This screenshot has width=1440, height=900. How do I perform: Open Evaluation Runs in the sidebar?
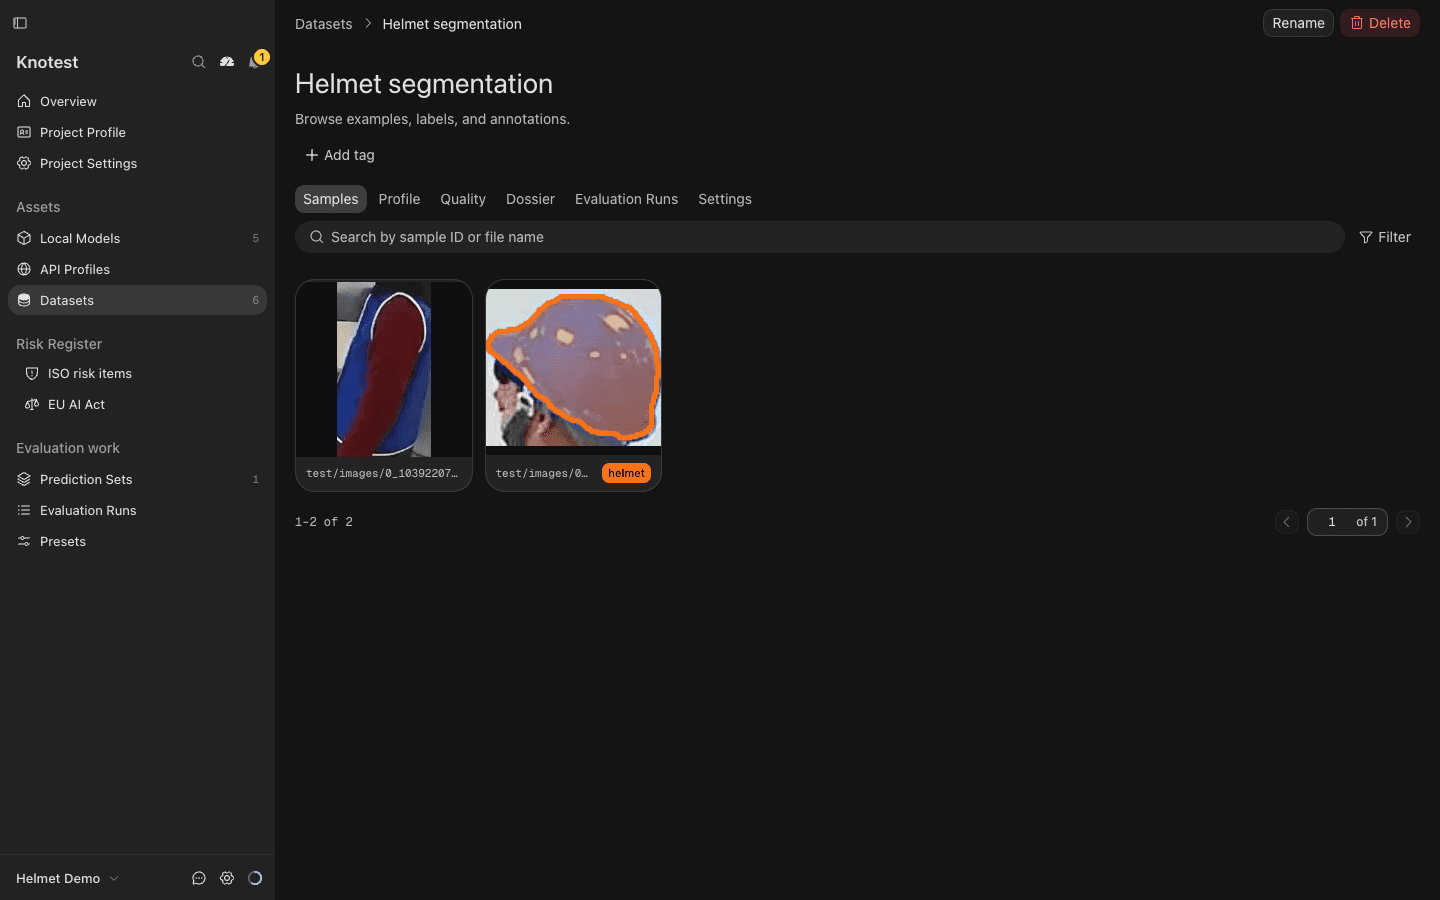click(137, 510)
